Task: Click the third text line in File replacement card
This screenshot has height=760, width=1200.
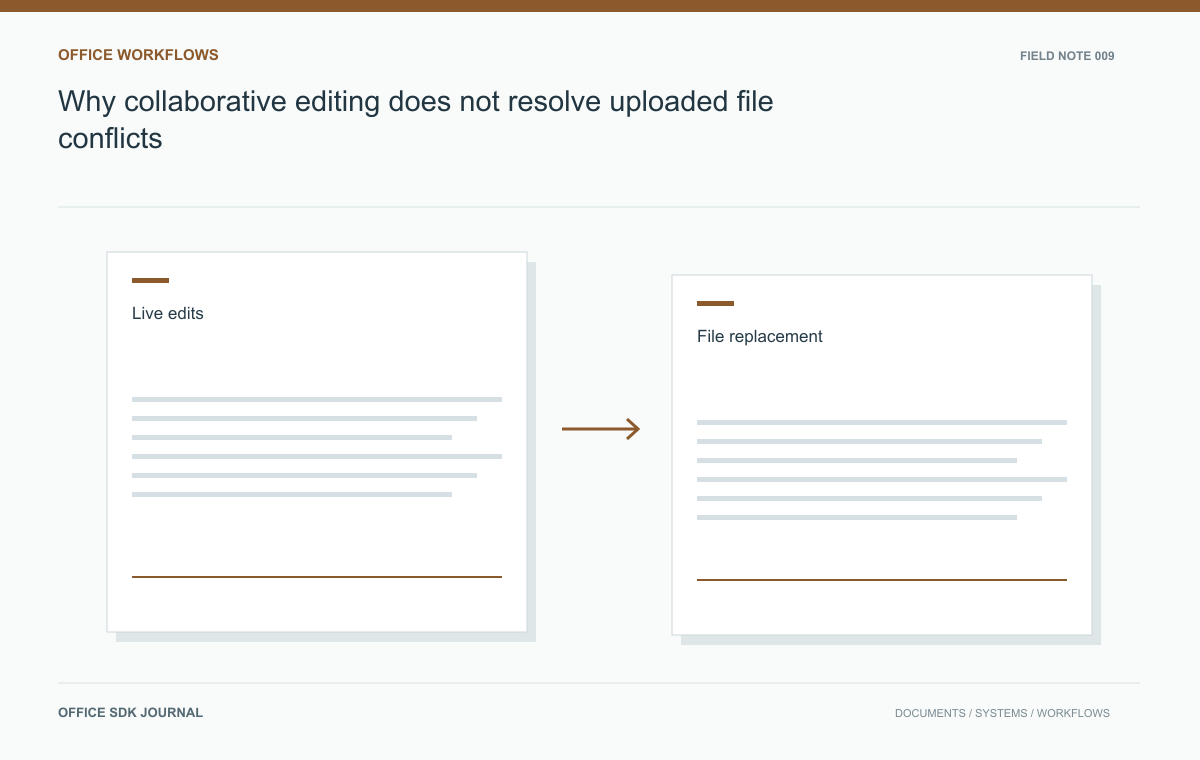Action: pos(857,460)
